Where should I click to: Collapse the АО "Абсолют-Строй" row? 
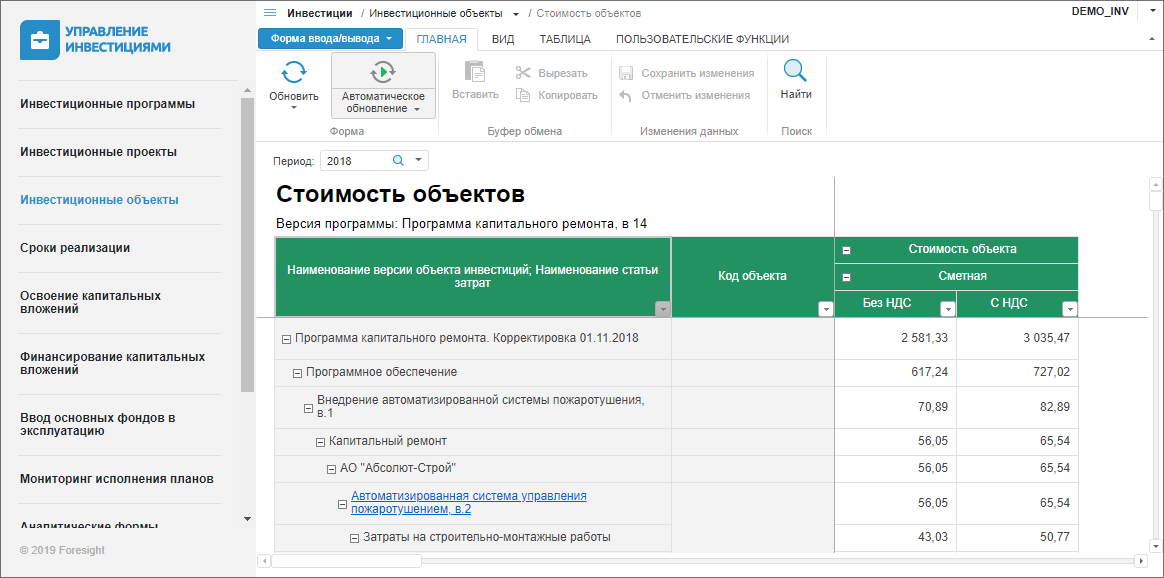tap(331, 469)
